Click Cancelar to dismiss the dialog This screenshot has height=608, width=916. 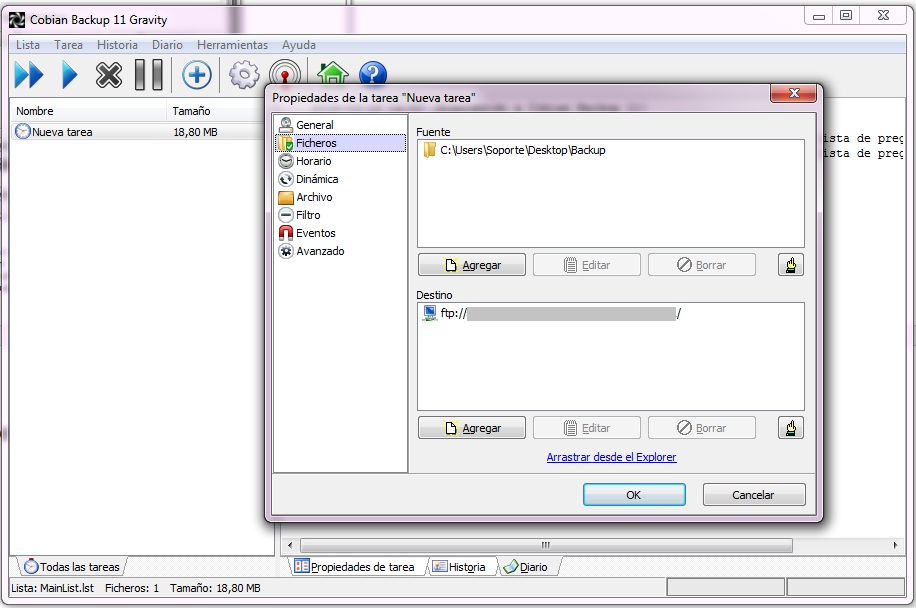pyautogui.click(x=754, y=495)
